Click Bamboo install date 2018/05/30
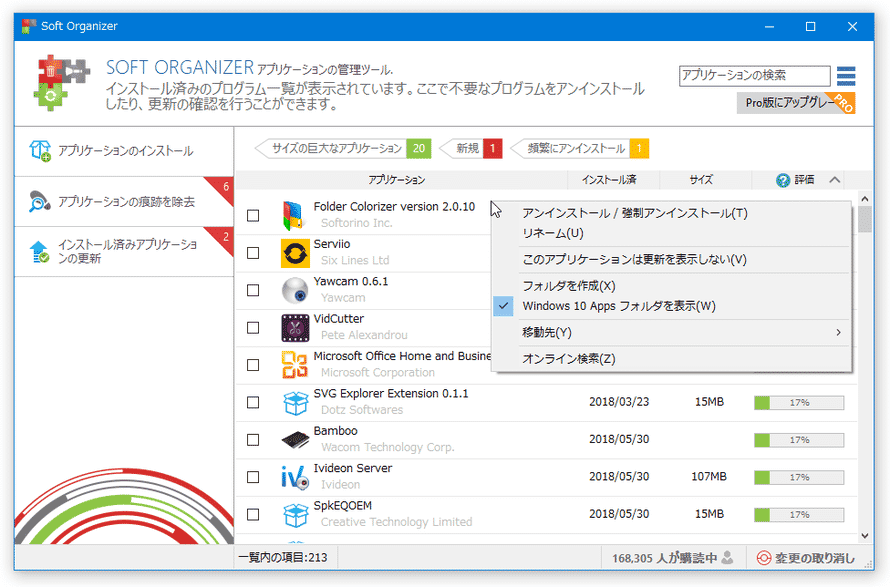The height and width of the screenshot is (587, 890). (x=619, y=439)
